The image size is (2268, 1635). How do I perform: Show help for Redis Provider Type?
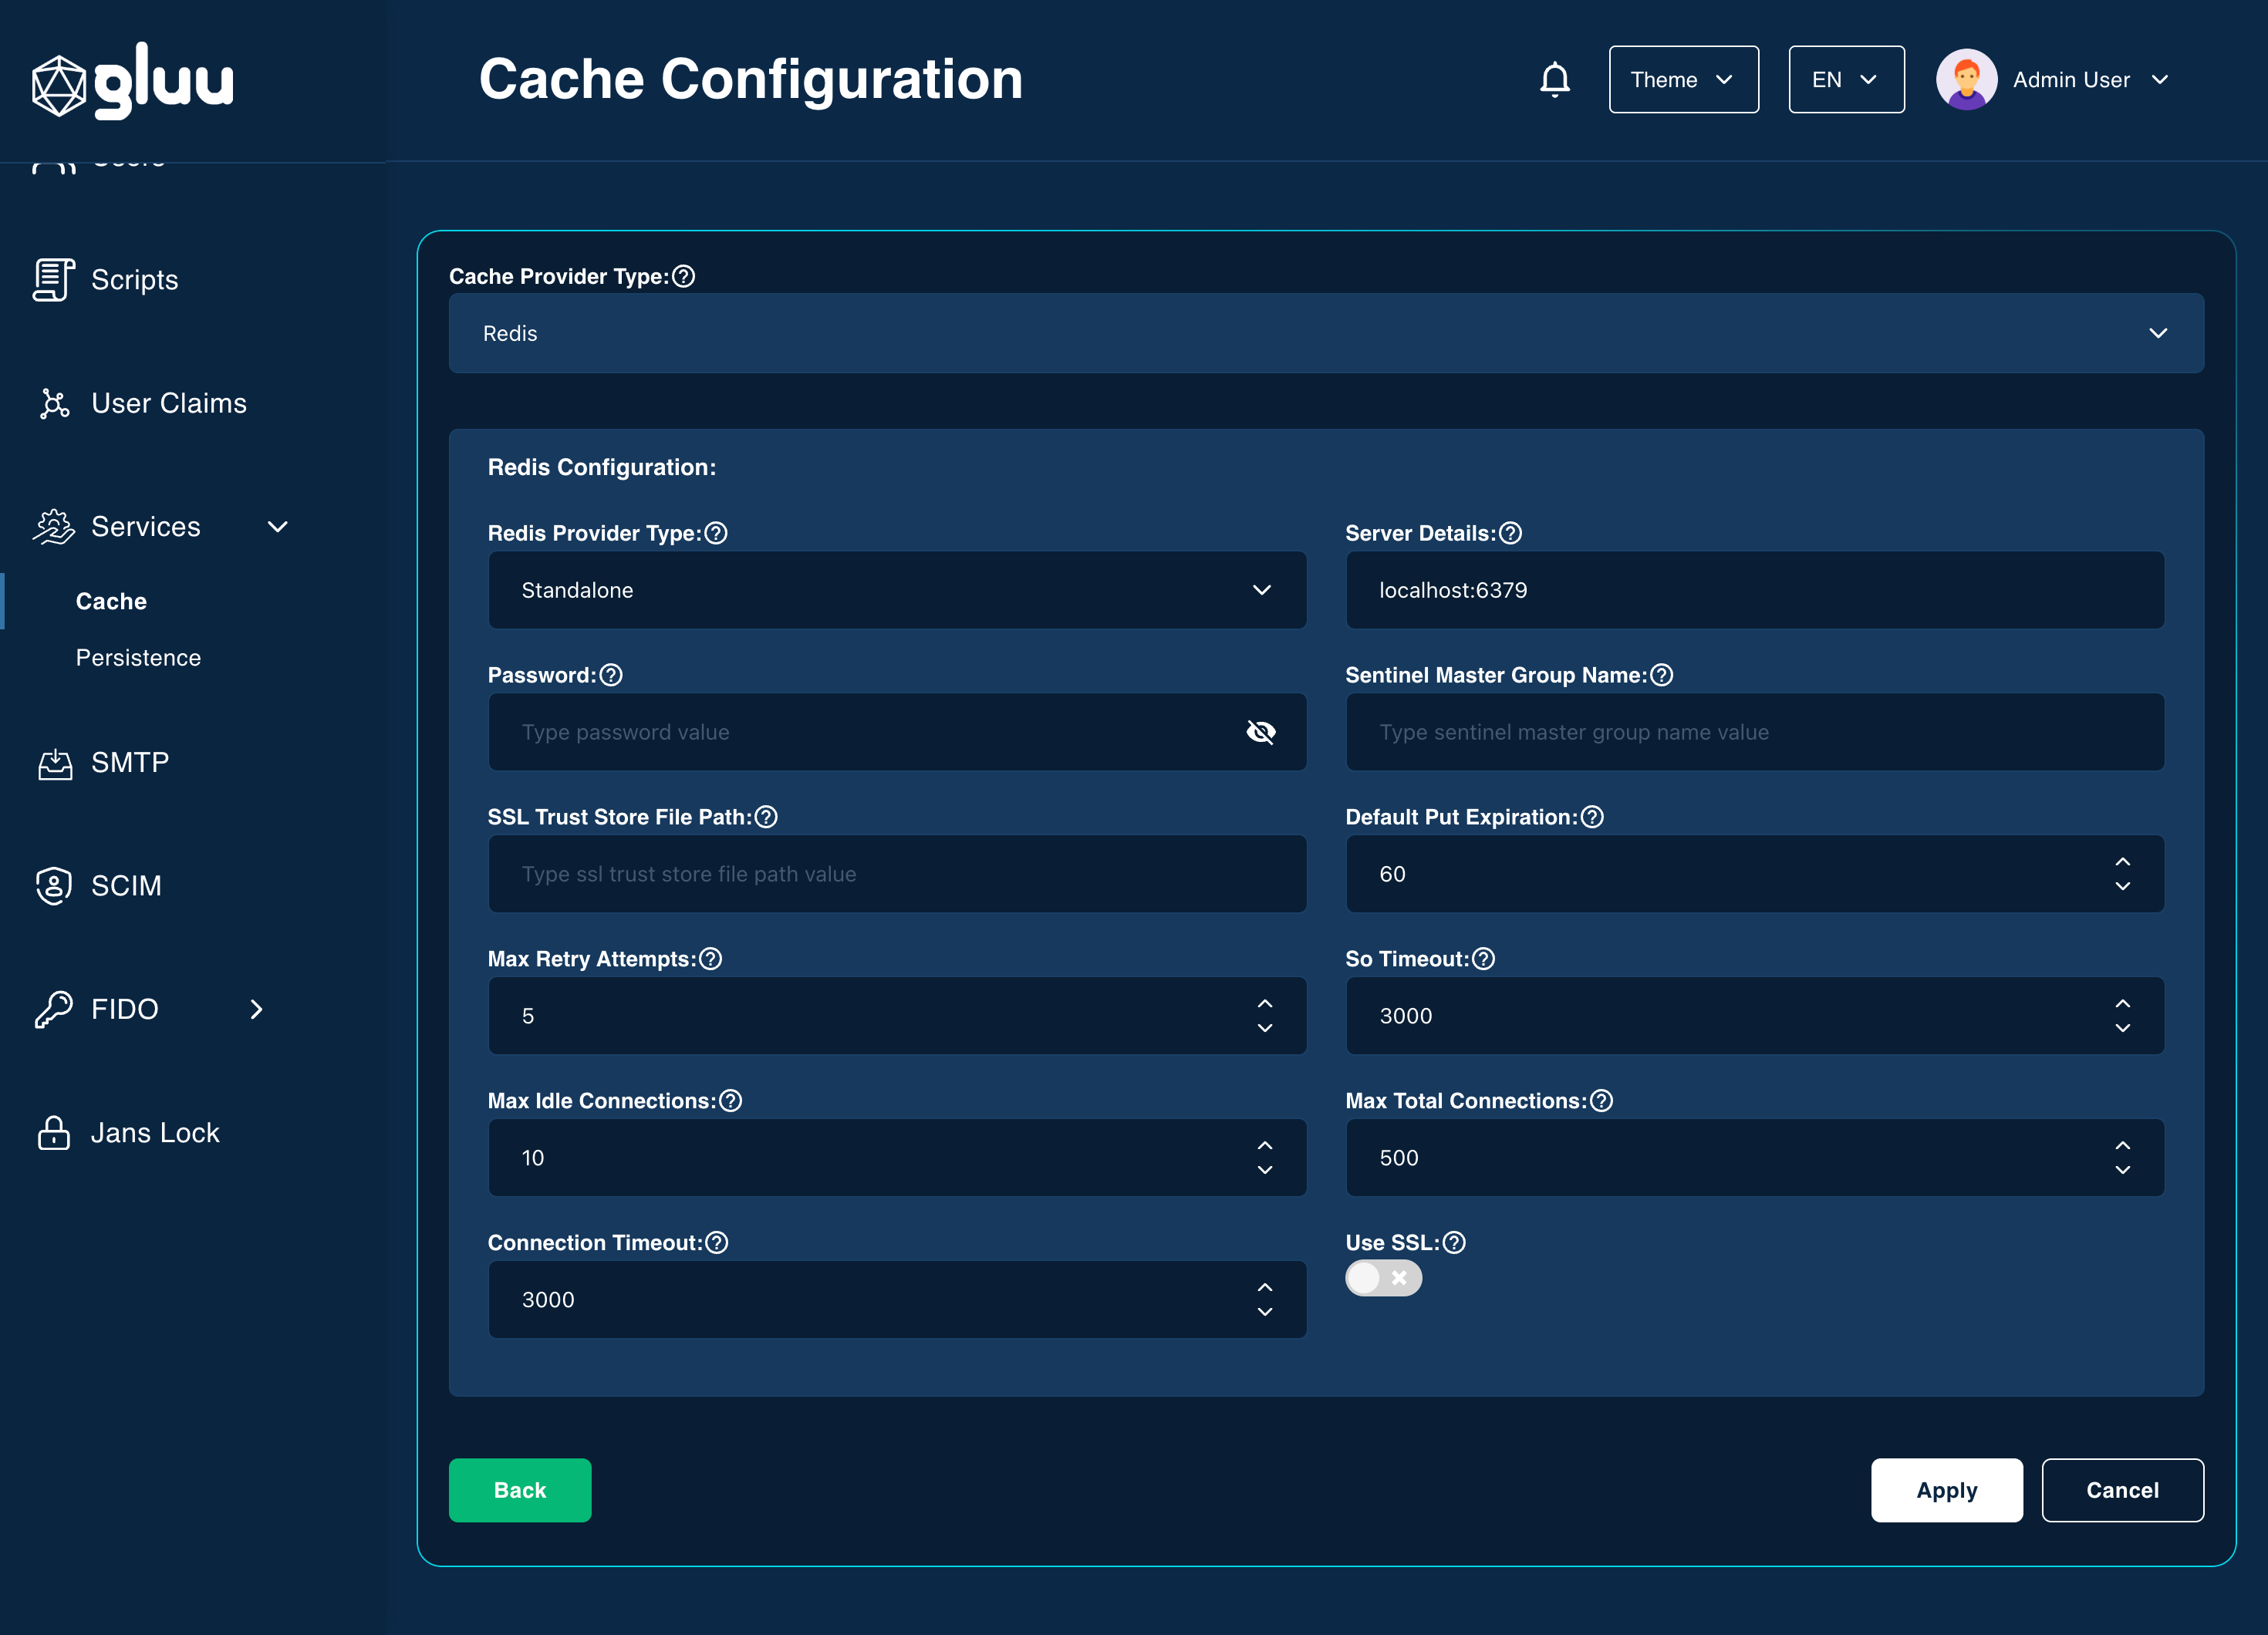pos(716,533)
